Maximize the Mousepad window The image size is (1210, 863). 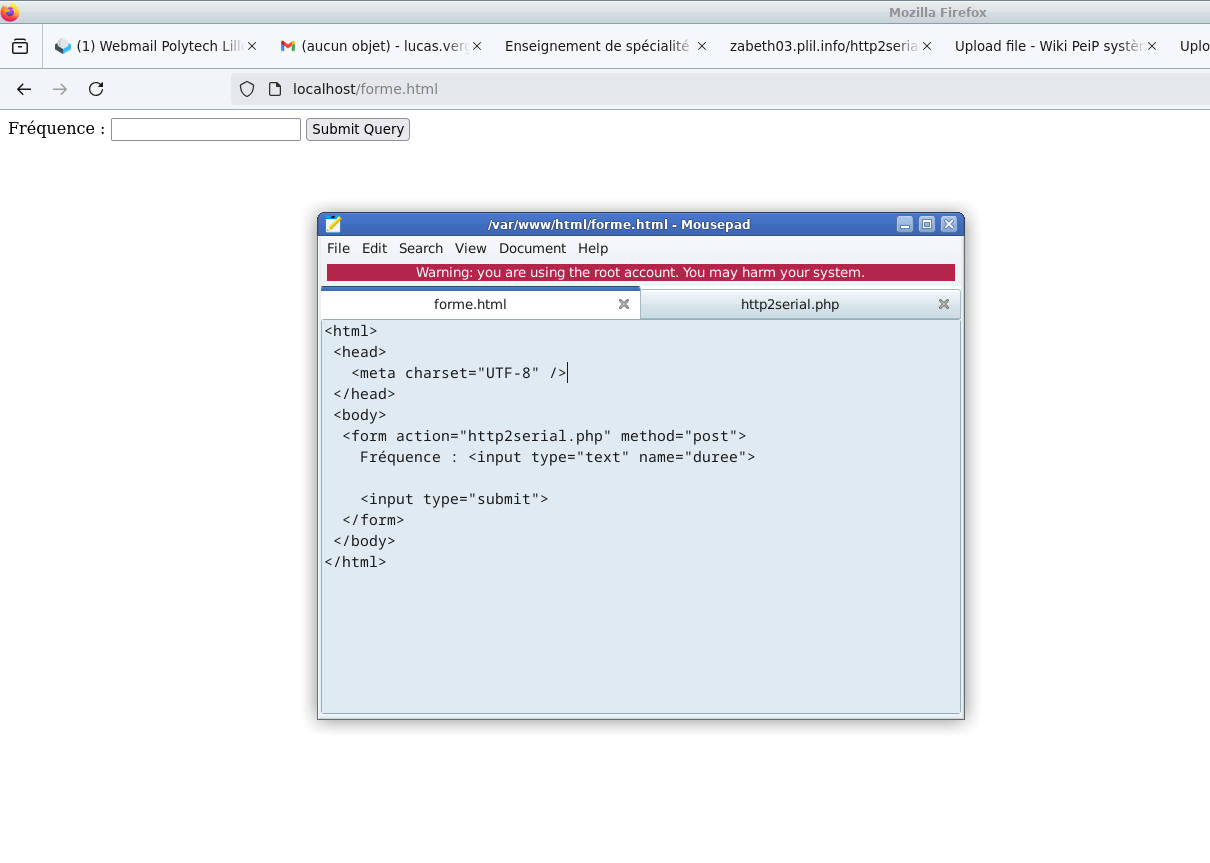[x=927, y=224]
